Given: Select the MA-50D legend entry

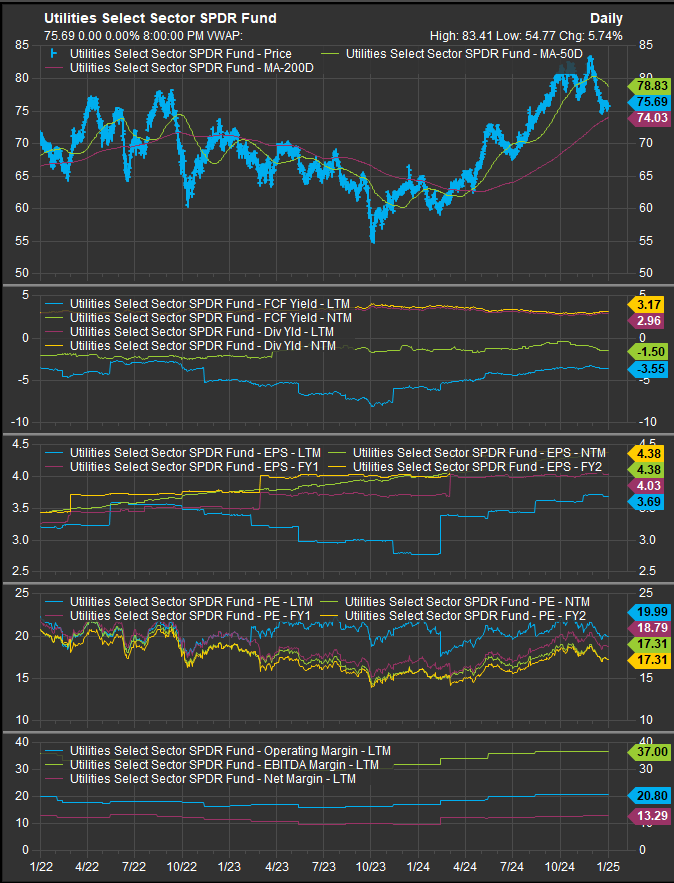Looking at the screenshot, I should coord(453,54).
